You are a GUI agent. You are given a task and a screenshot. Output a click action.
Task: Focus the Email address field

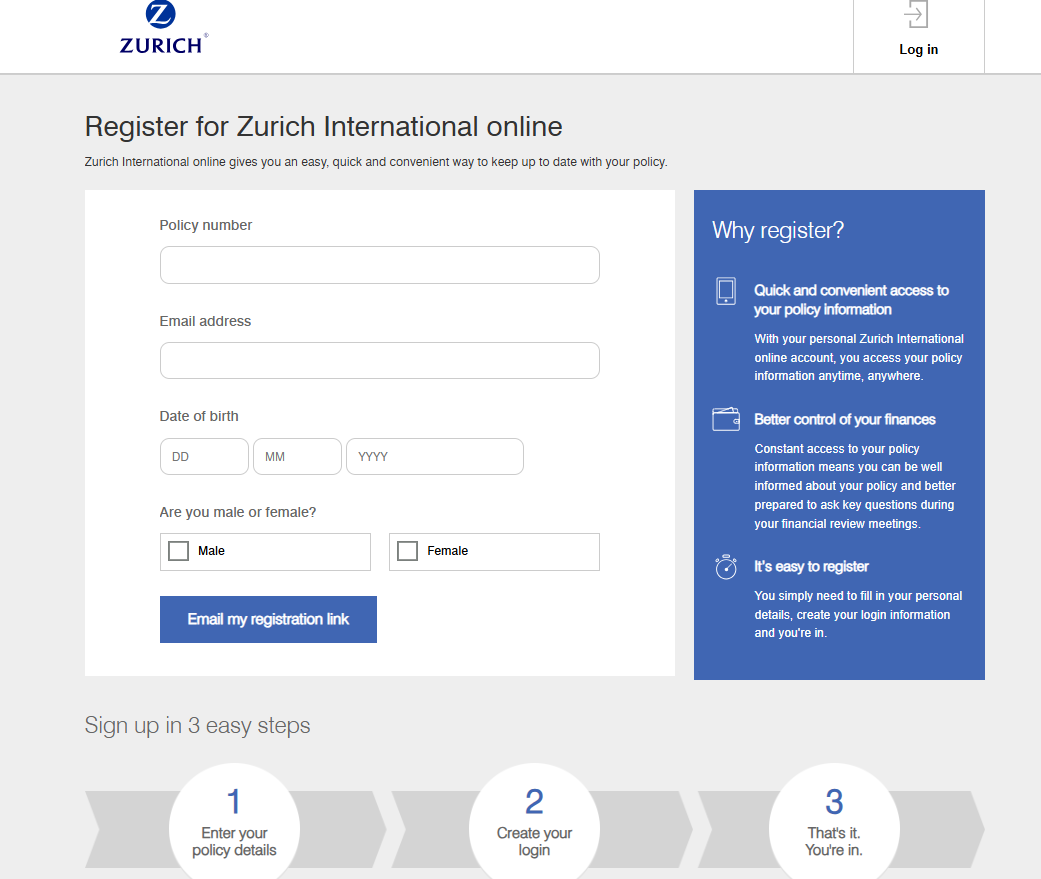pos(379,361)
